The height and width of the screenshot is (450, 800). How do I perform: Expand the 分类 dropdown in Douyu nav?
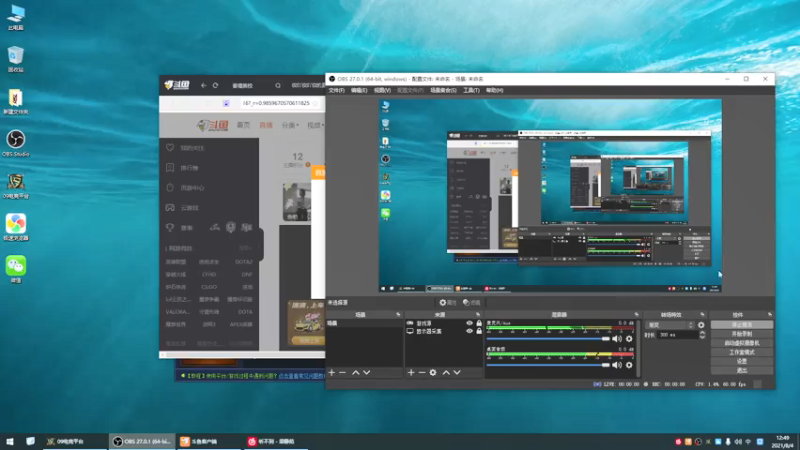[x=290, y=125]
